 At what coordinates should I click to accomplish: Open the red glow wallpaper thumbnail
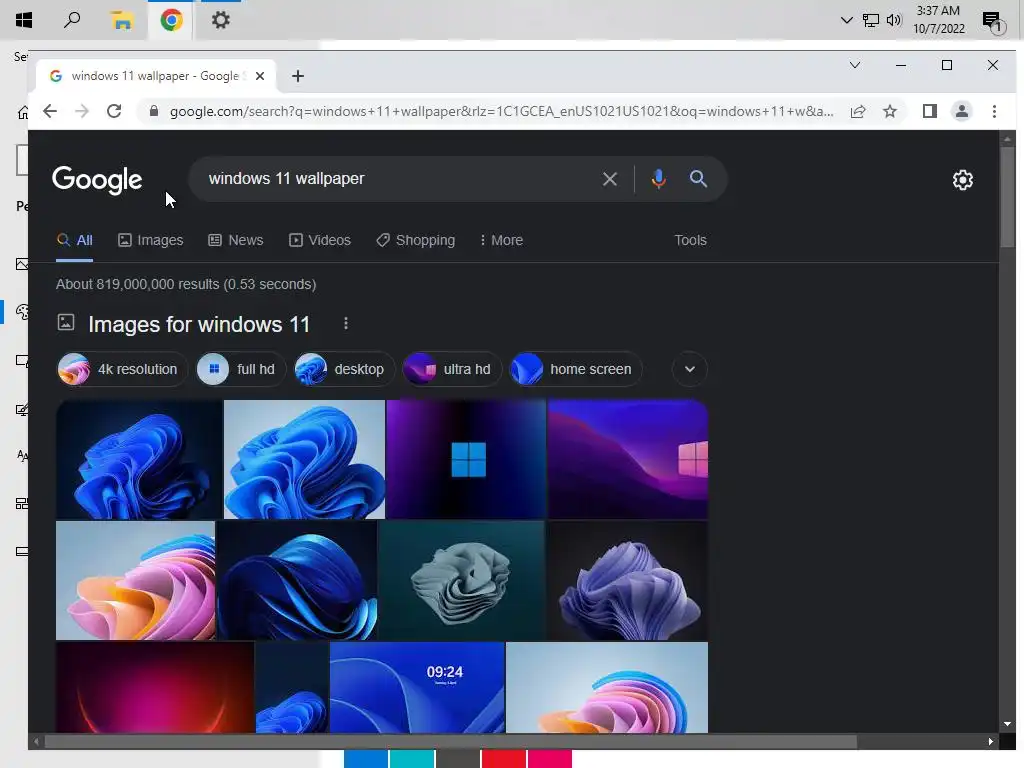tap(155, 687)
